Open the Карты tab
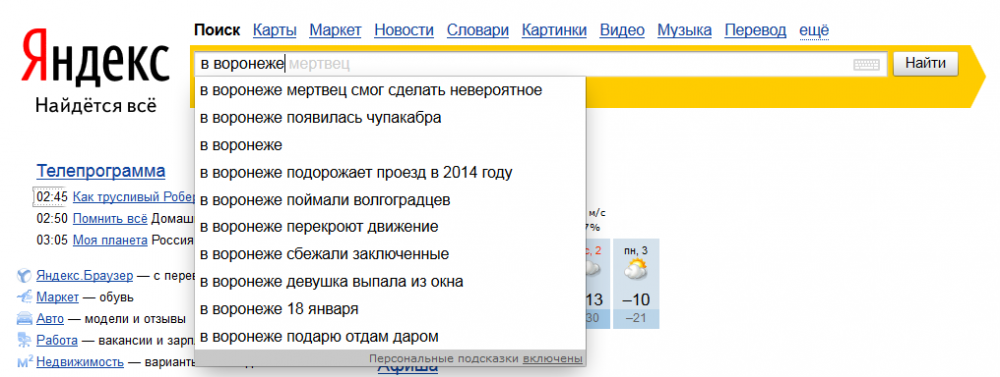1000x377 pixels. coord(274,30)
